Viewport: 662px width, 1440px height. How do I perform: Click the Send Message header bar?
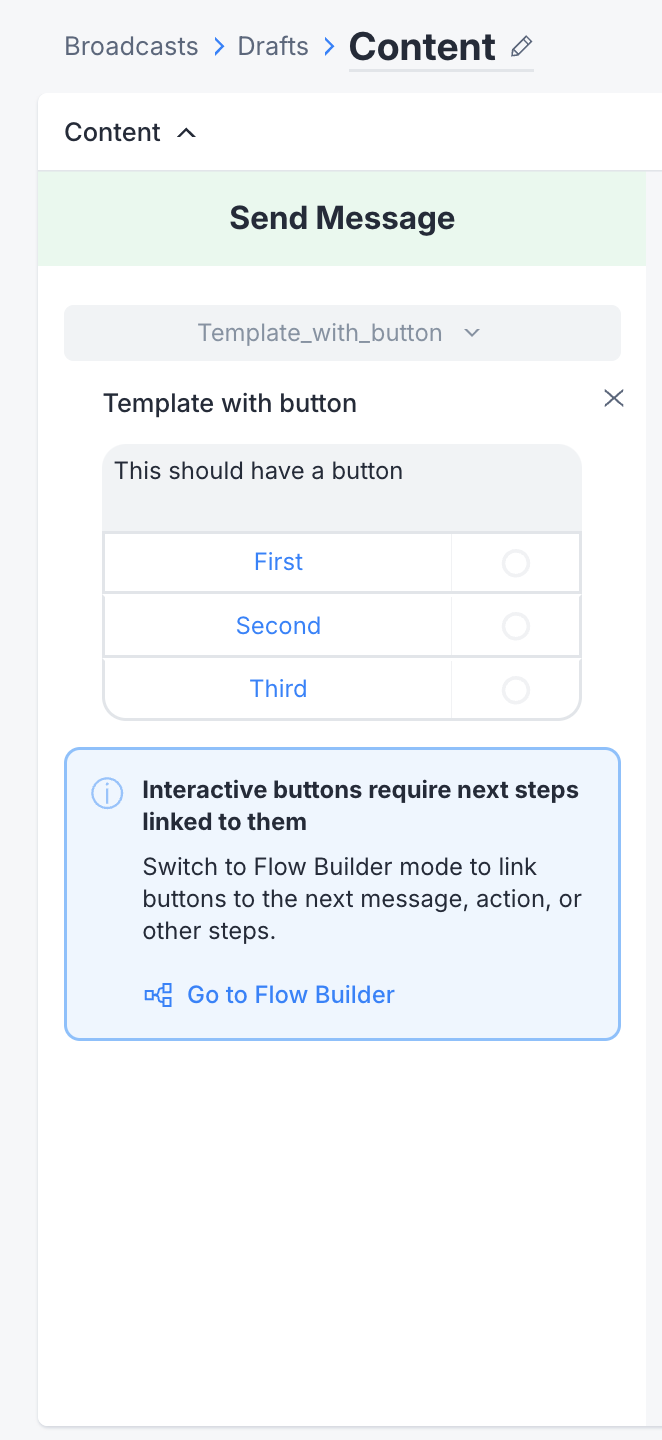coord(342,218)
